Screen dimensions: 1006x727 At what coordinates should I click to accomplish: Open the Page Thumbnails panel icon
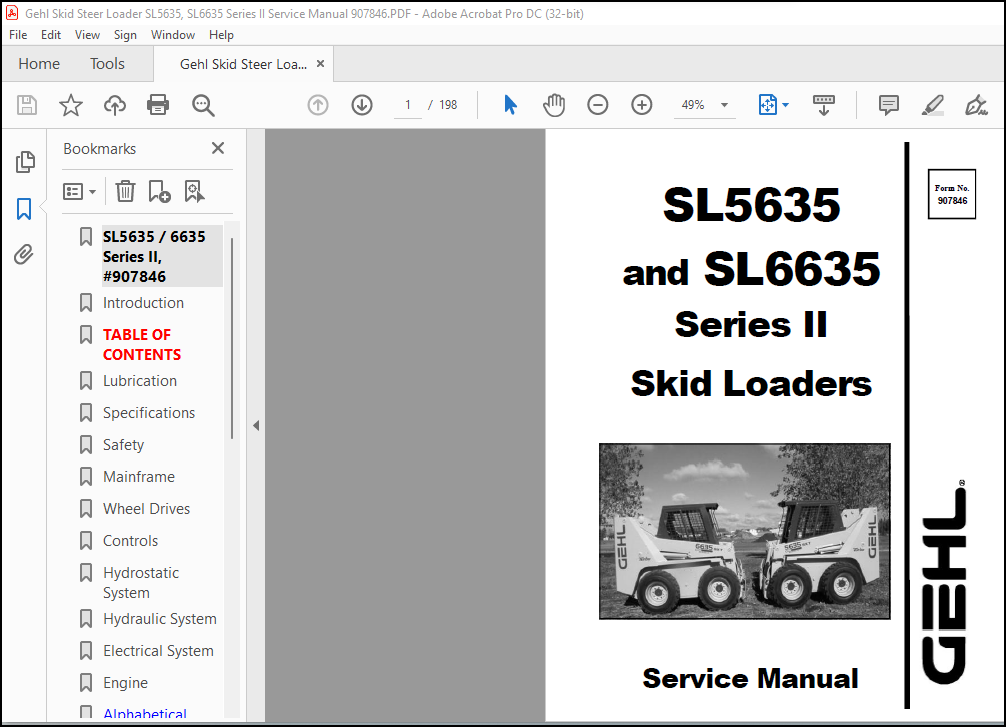point(25,162)
